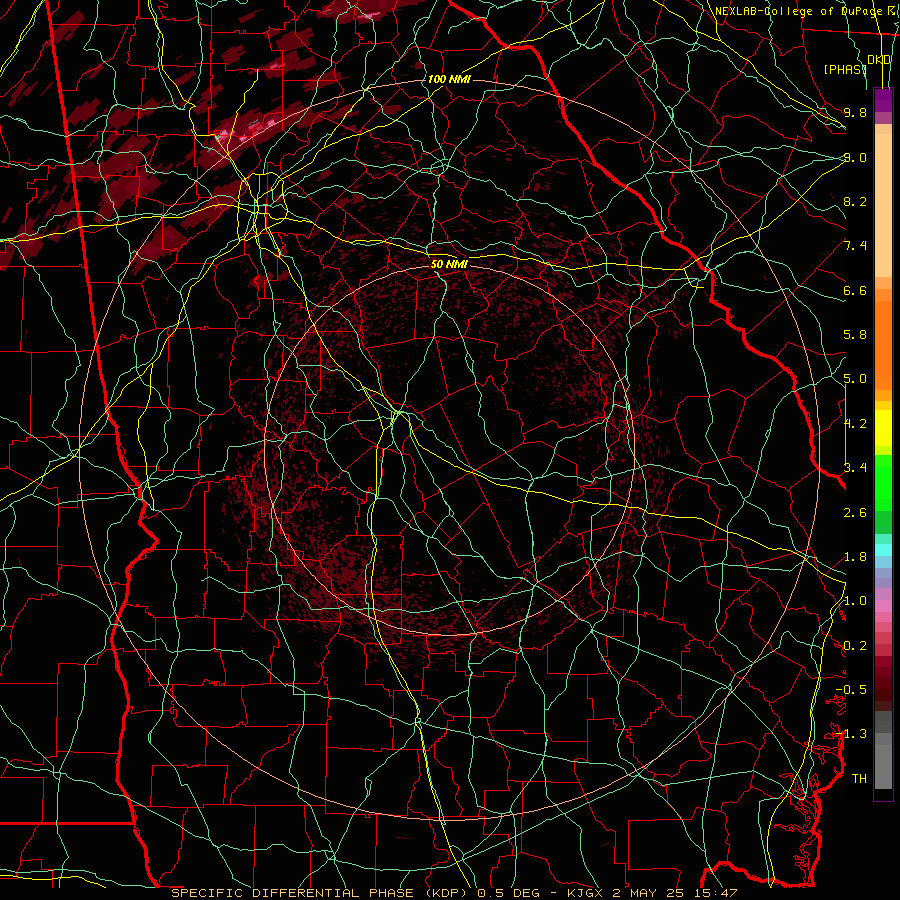
Task: Click the 0.2 scale value
Action: (x=855, y=646)
